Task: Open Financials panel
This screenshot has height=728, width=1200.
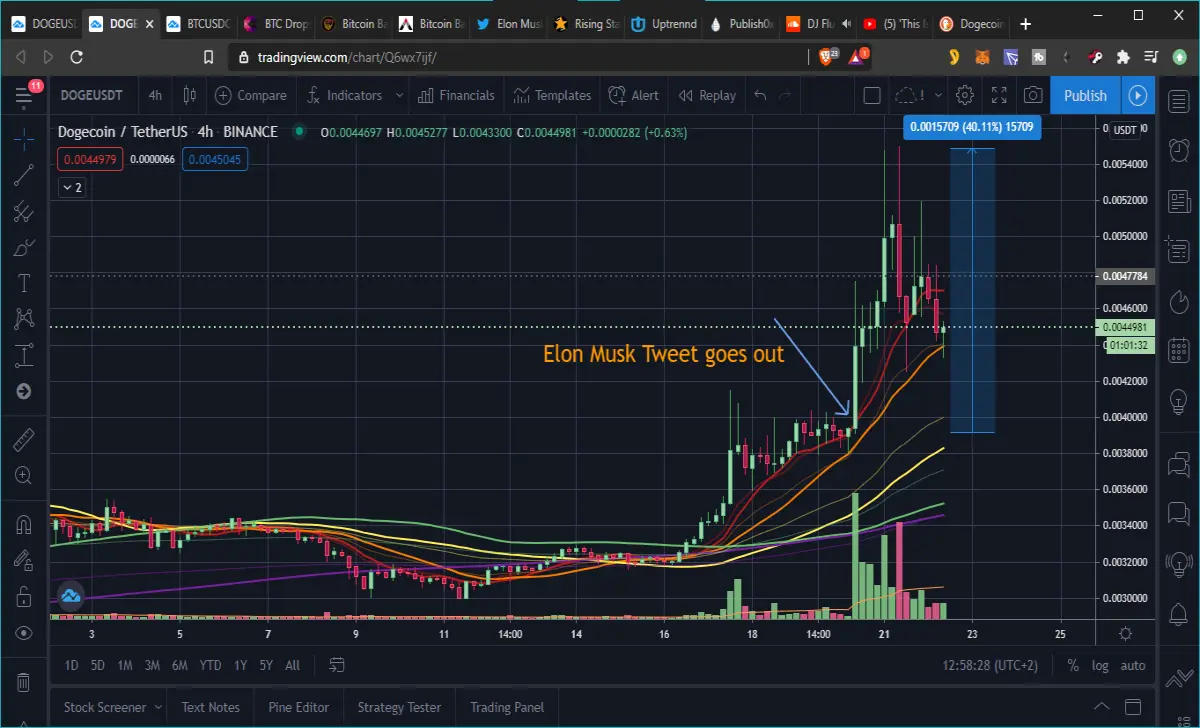Action: [456, 96]
